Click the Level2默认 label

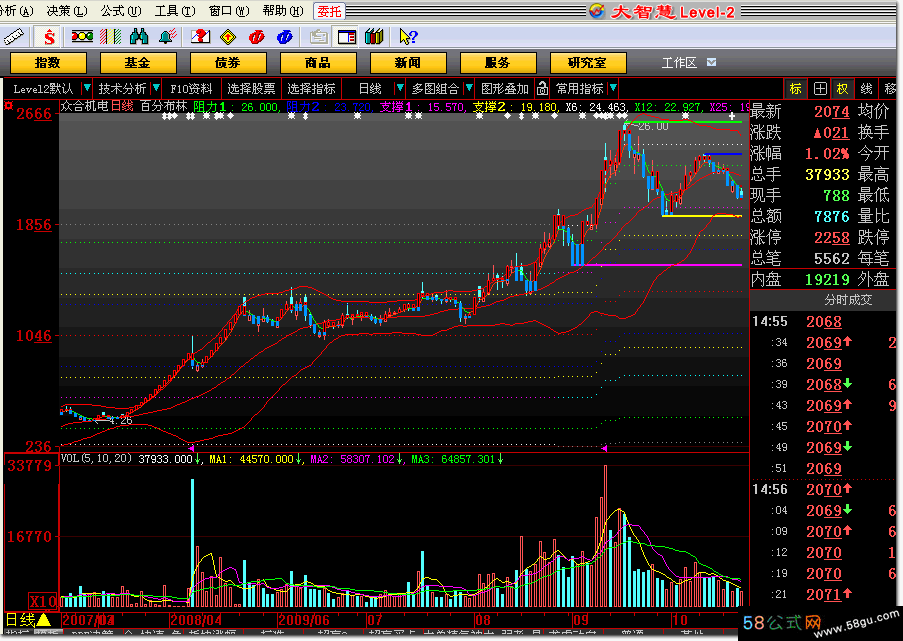pos(43,89)
